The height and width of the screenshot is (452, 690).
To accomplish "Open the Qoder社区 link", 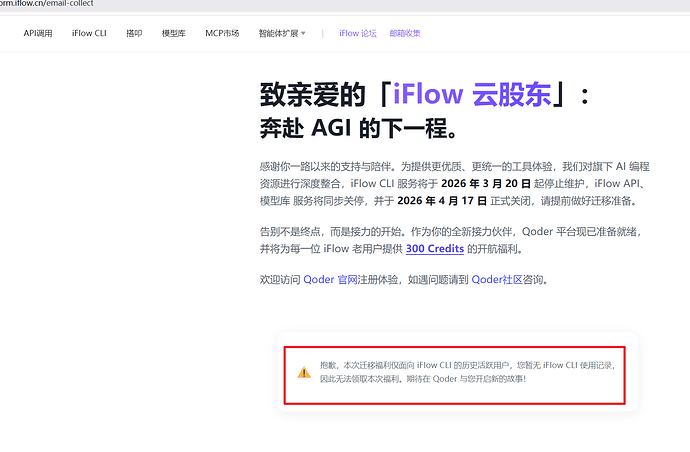I will tap(497, 279).
